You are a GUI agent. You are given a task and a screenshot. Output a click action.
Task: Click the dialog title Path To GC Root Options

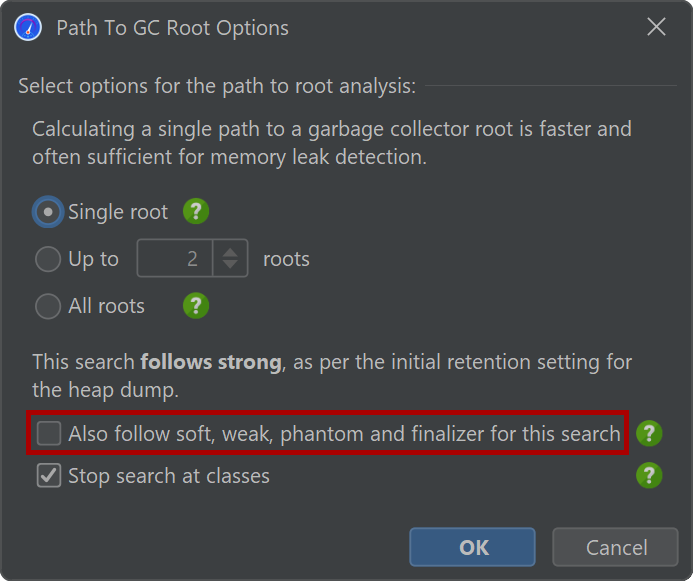coord(172,28)
